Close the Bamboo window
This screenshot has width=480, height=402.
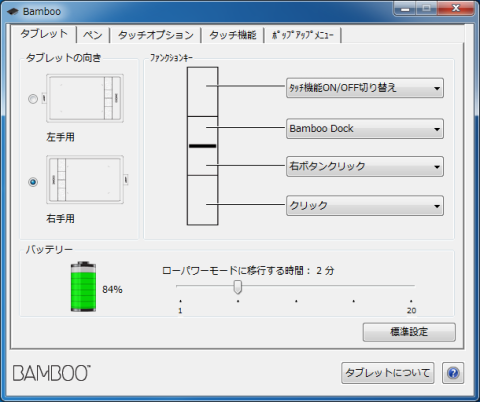456,8
